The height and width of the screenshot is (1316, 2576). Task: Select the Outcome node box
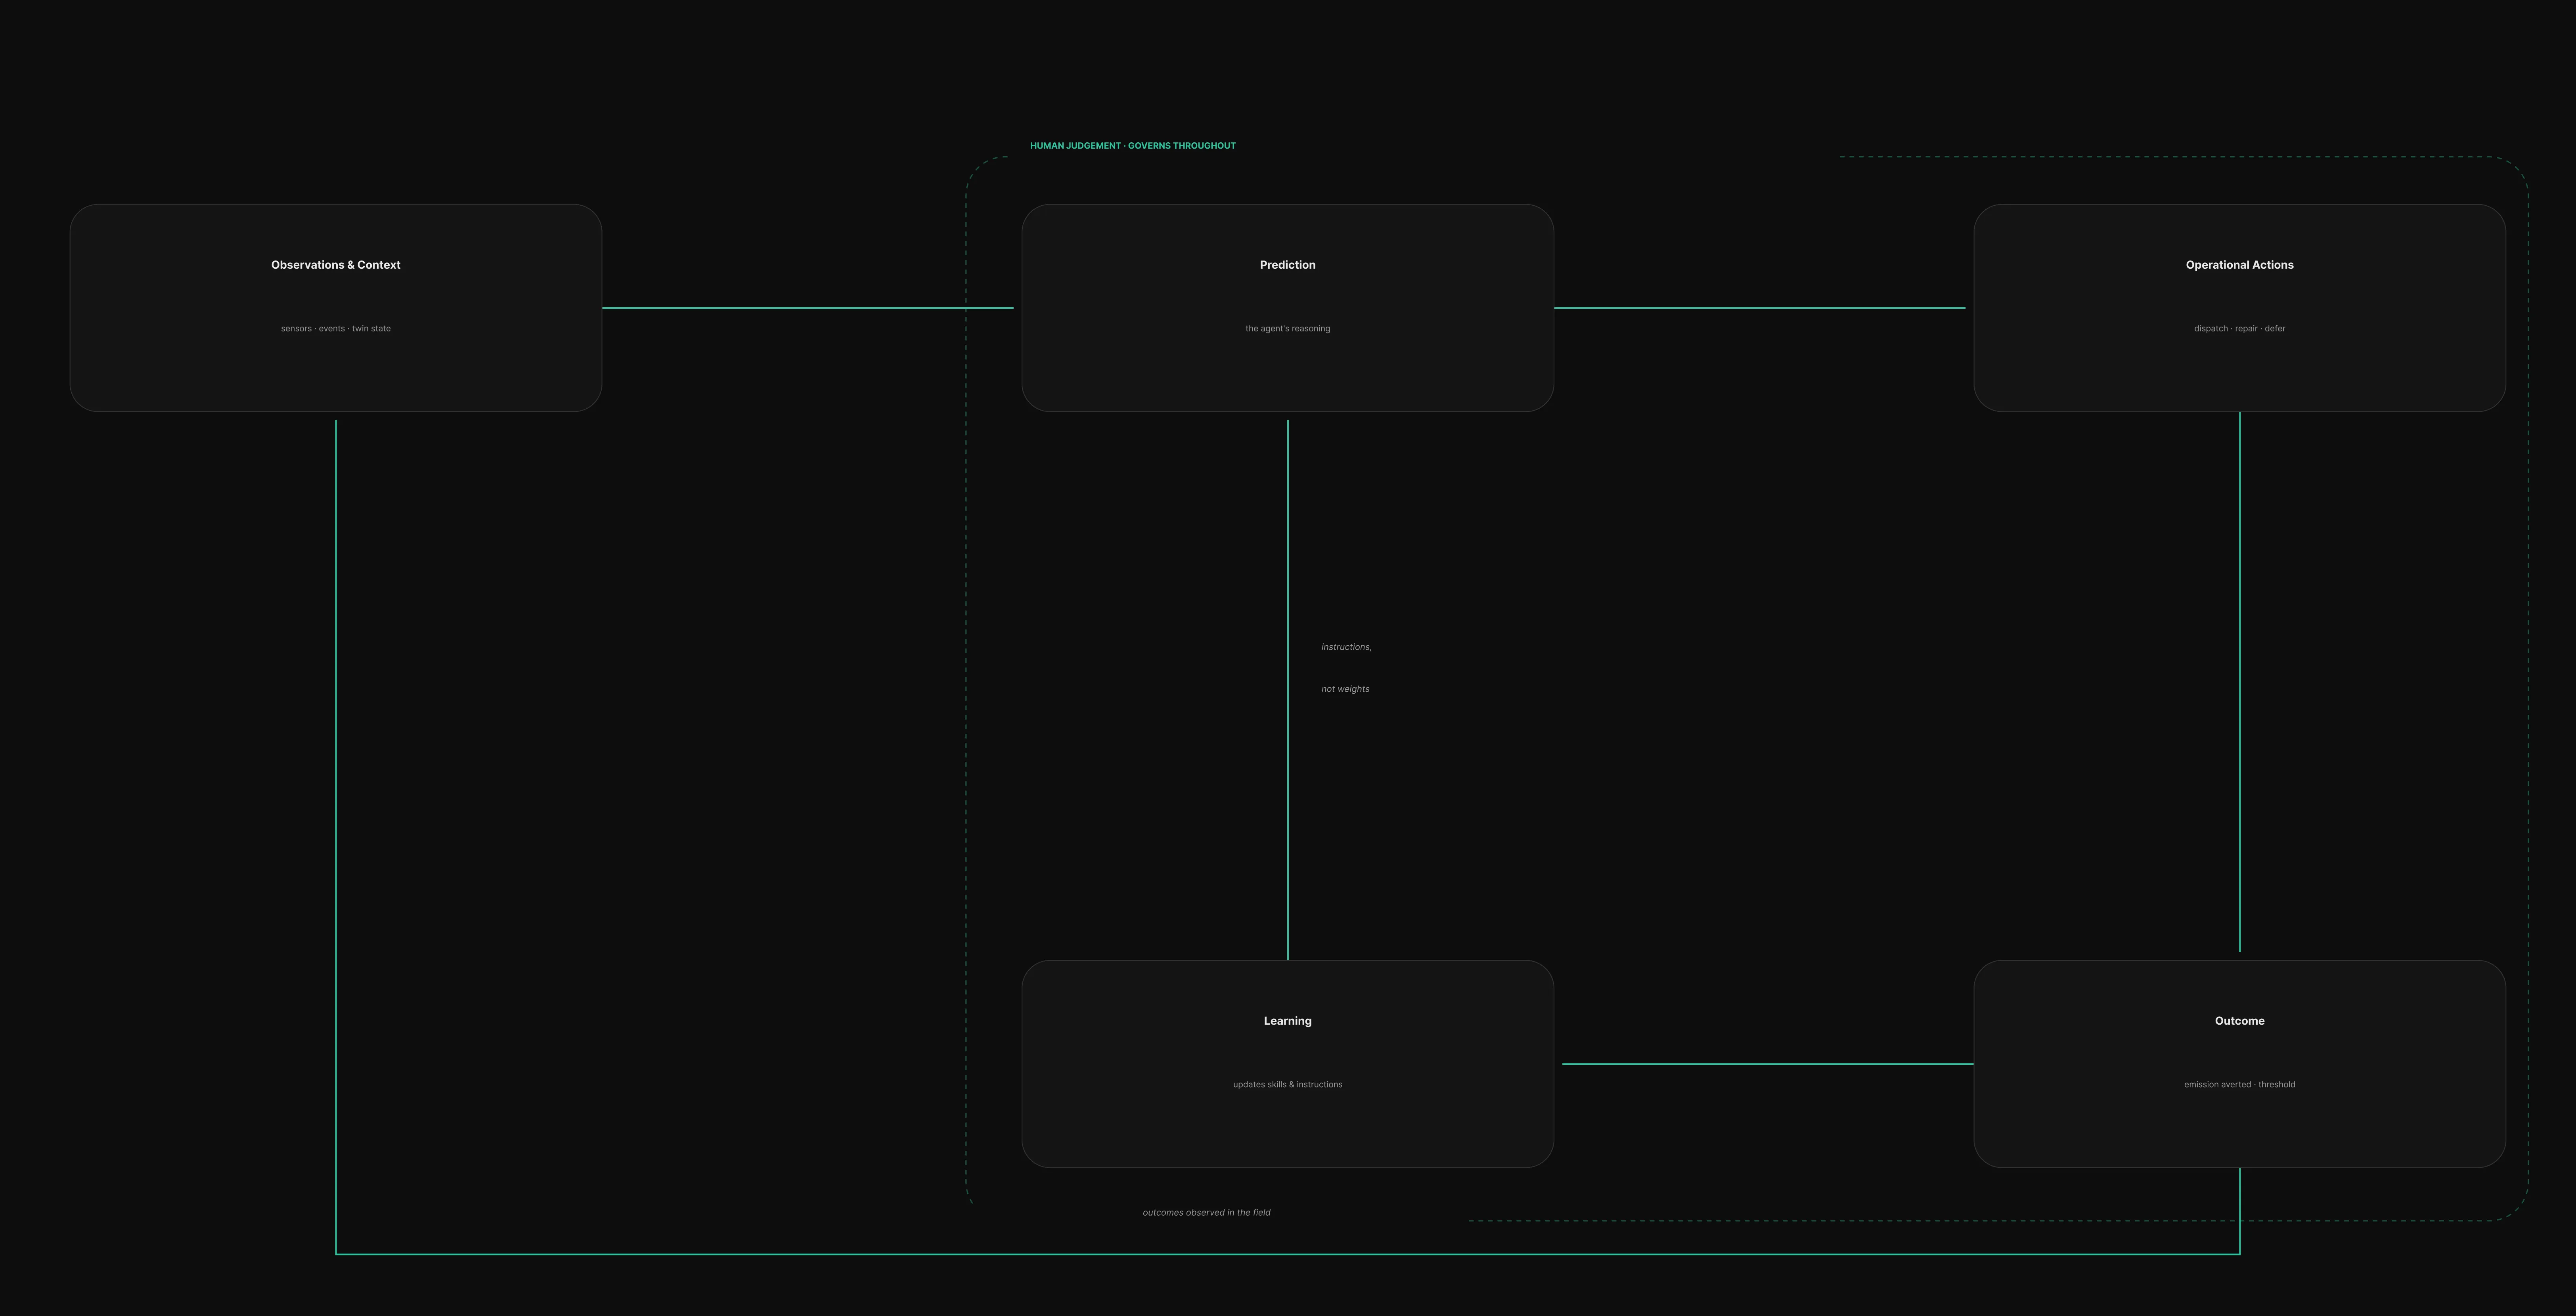pyautogui.click(x=2240, y=1064)
